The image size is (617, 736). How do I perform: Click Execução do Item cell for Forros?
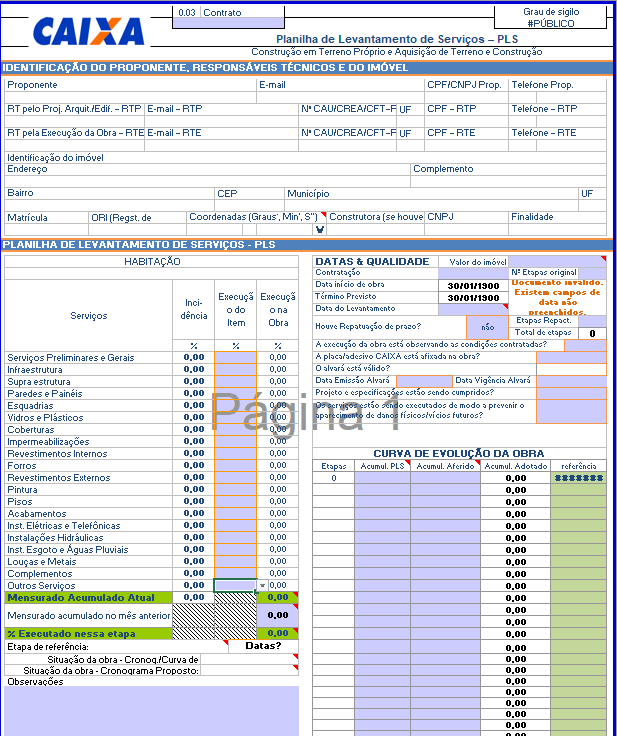pyautogui.click(x=235, y=465)
